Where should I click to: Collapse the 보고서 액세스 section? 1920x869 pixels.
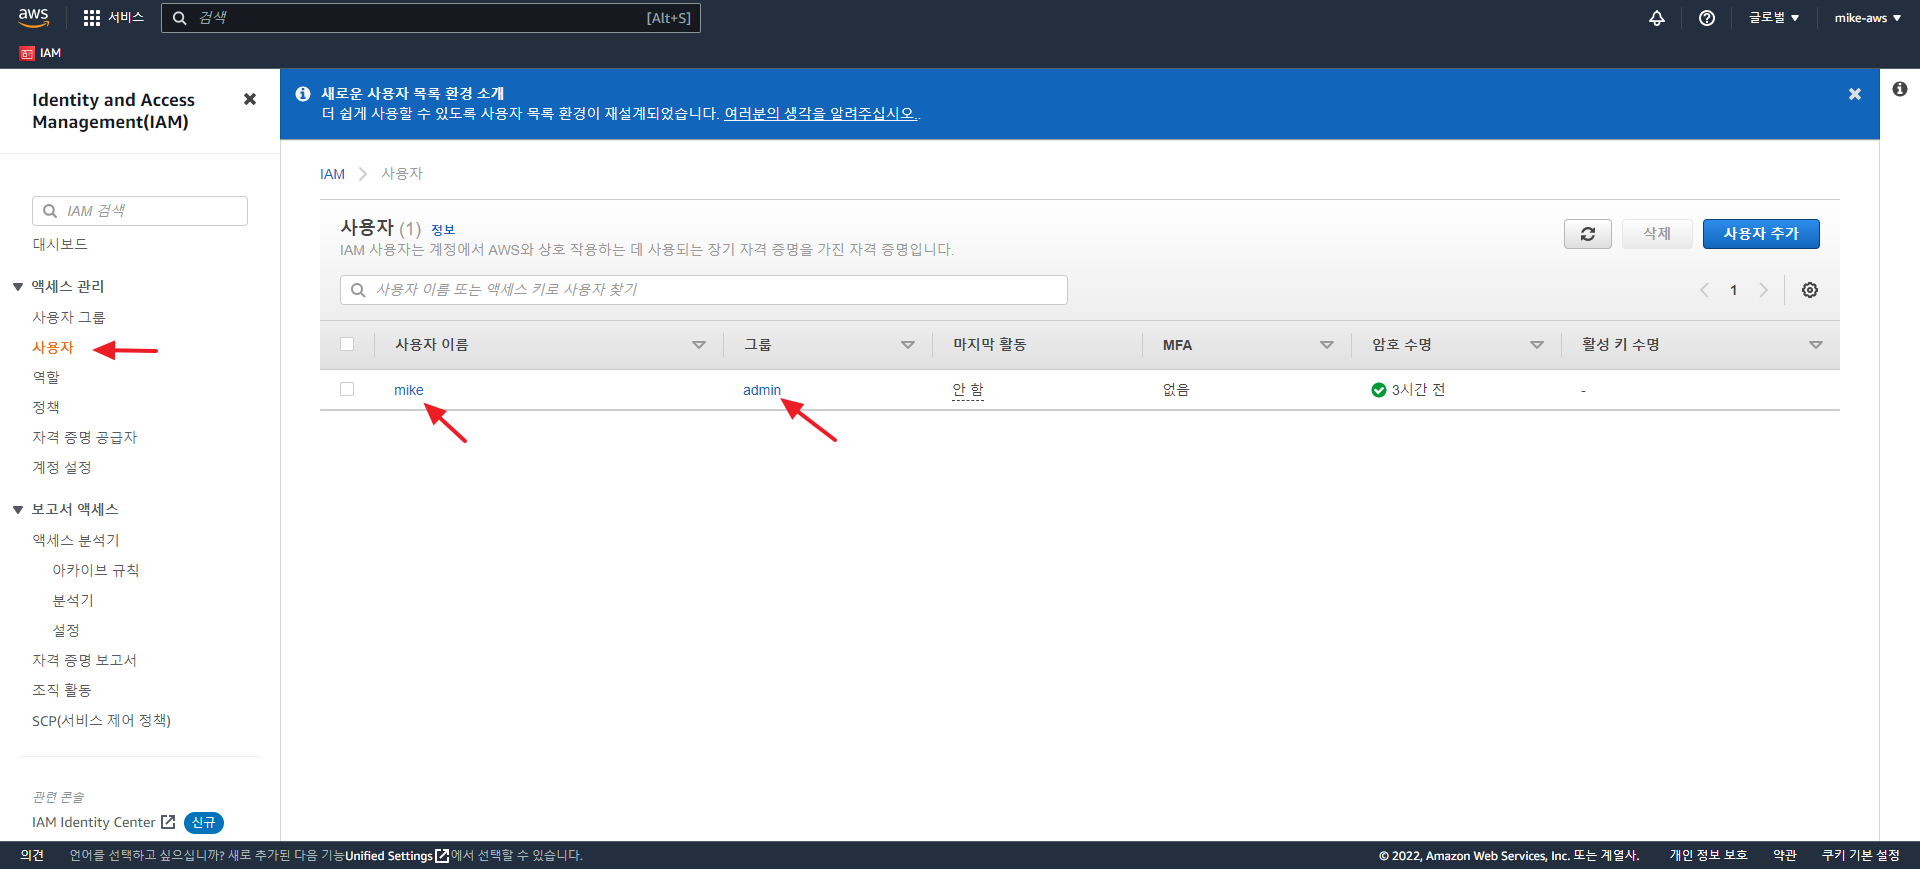(x=18, y=510)
